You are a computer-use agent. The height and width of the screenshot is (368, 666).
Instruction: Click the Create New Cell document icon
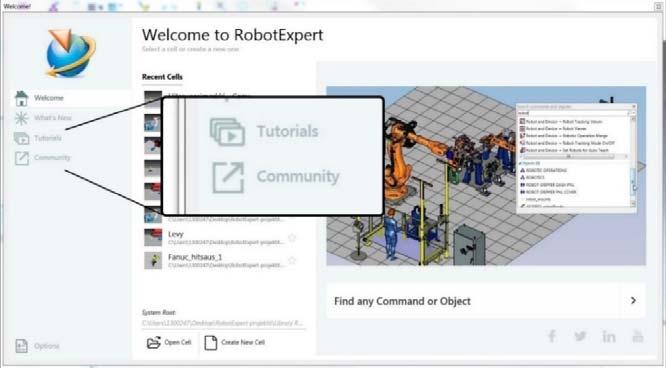(211, 343)
